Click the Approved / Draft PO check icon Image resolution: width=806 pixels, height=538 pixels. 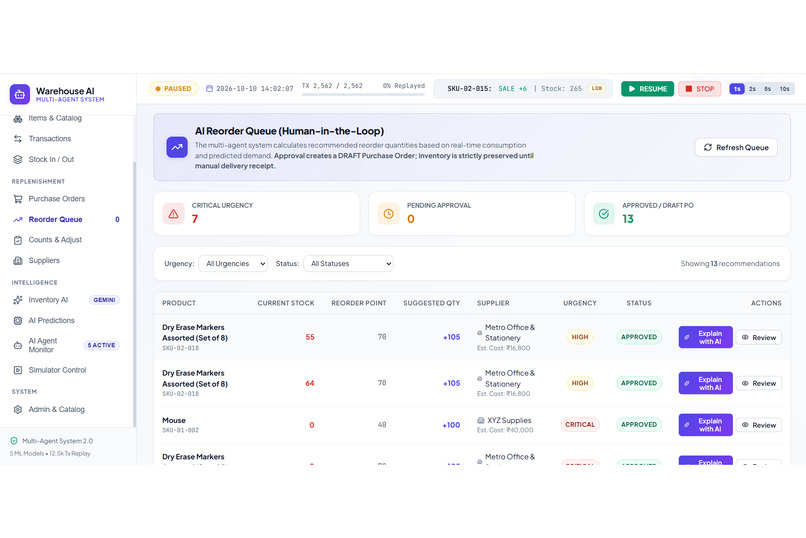pos(604,214)
